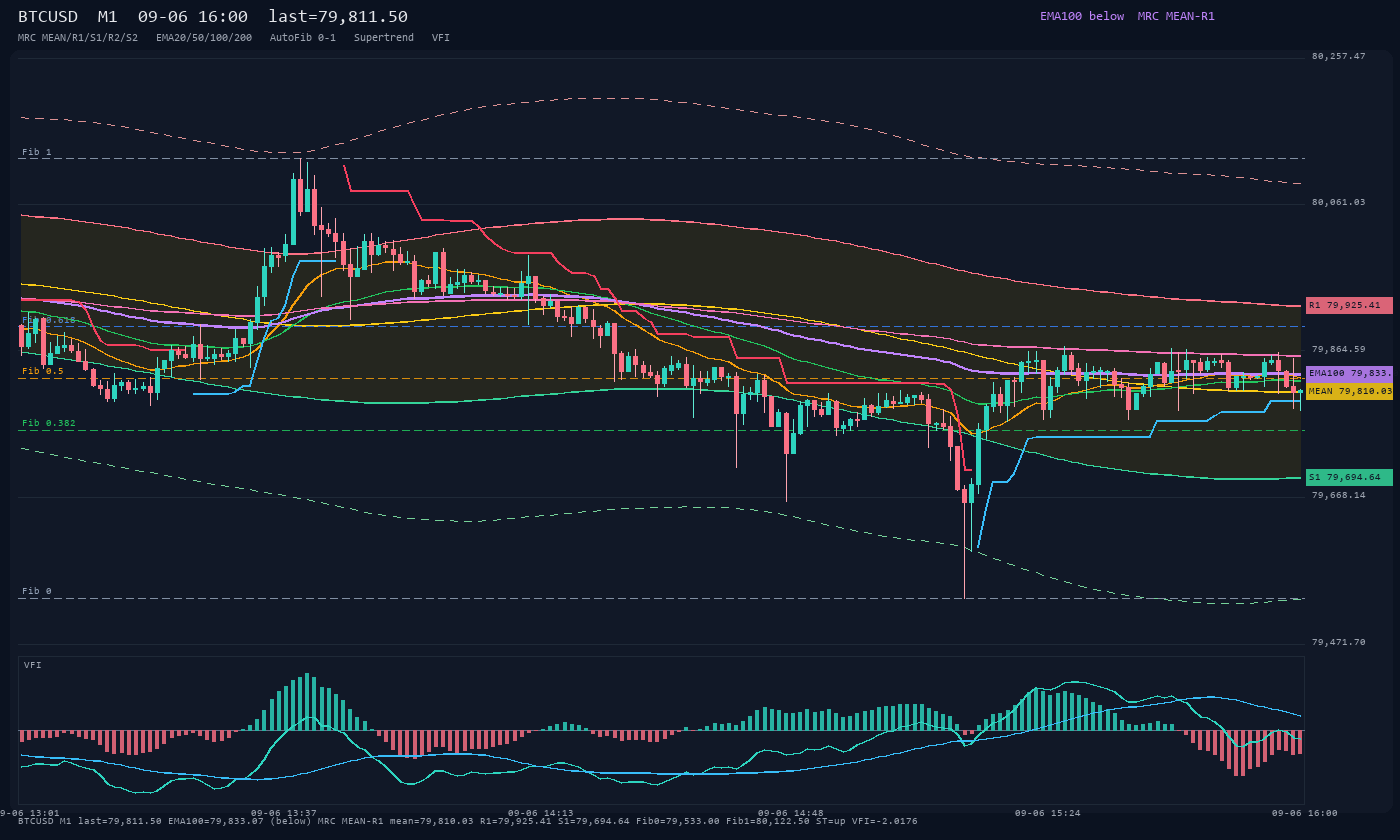Image resolution: width=1400 pixels, height=840 pixels.
Task: Click the 09-06 14:48 time axis label
Action: coord(791,813)
